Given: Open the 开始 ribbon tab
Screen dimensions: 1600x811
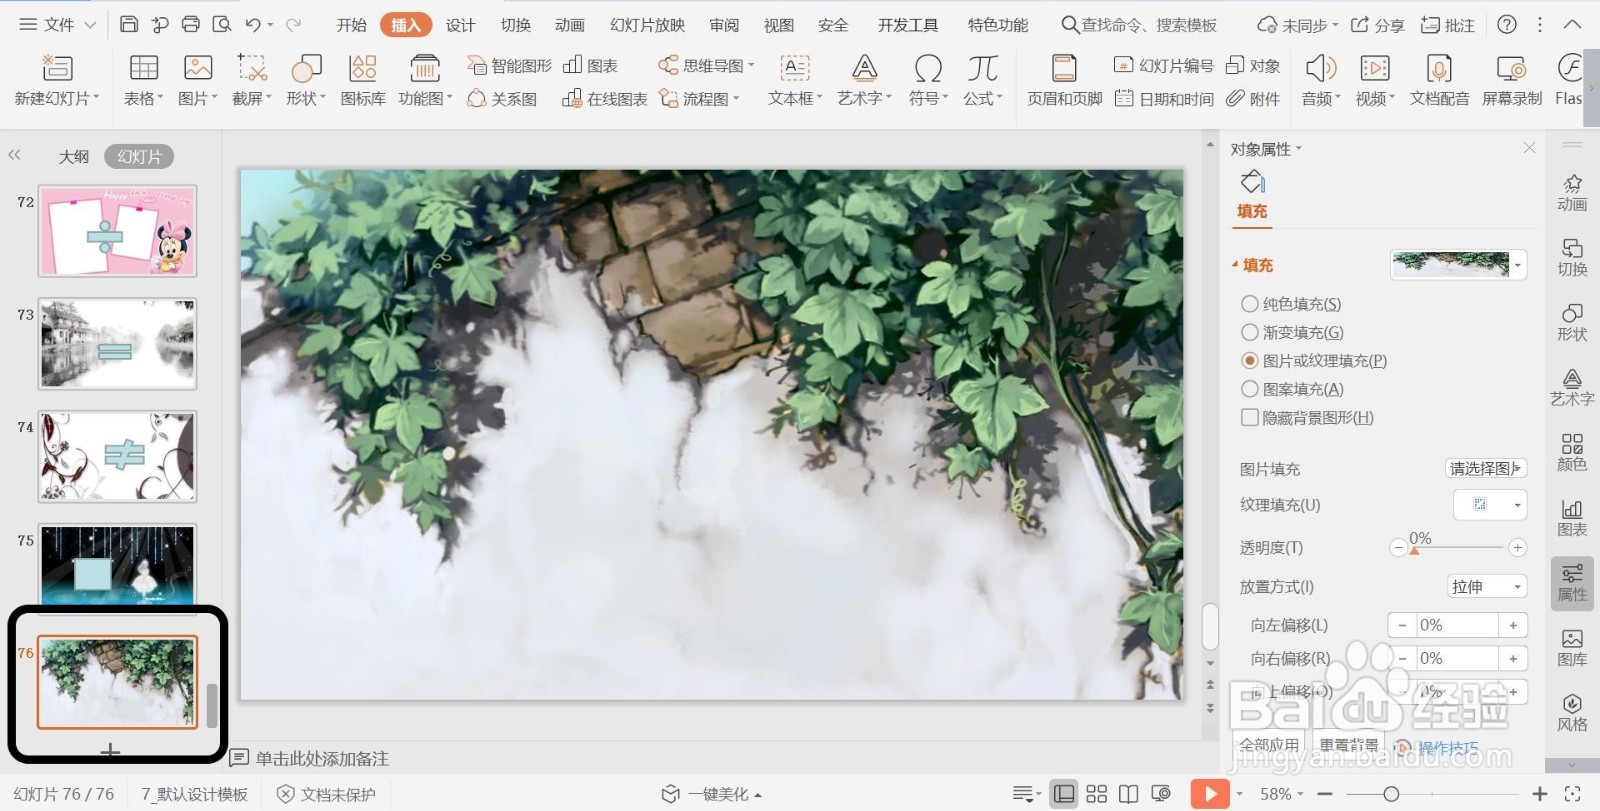Looking at the screenshot, I should click(x=351, y=25).
